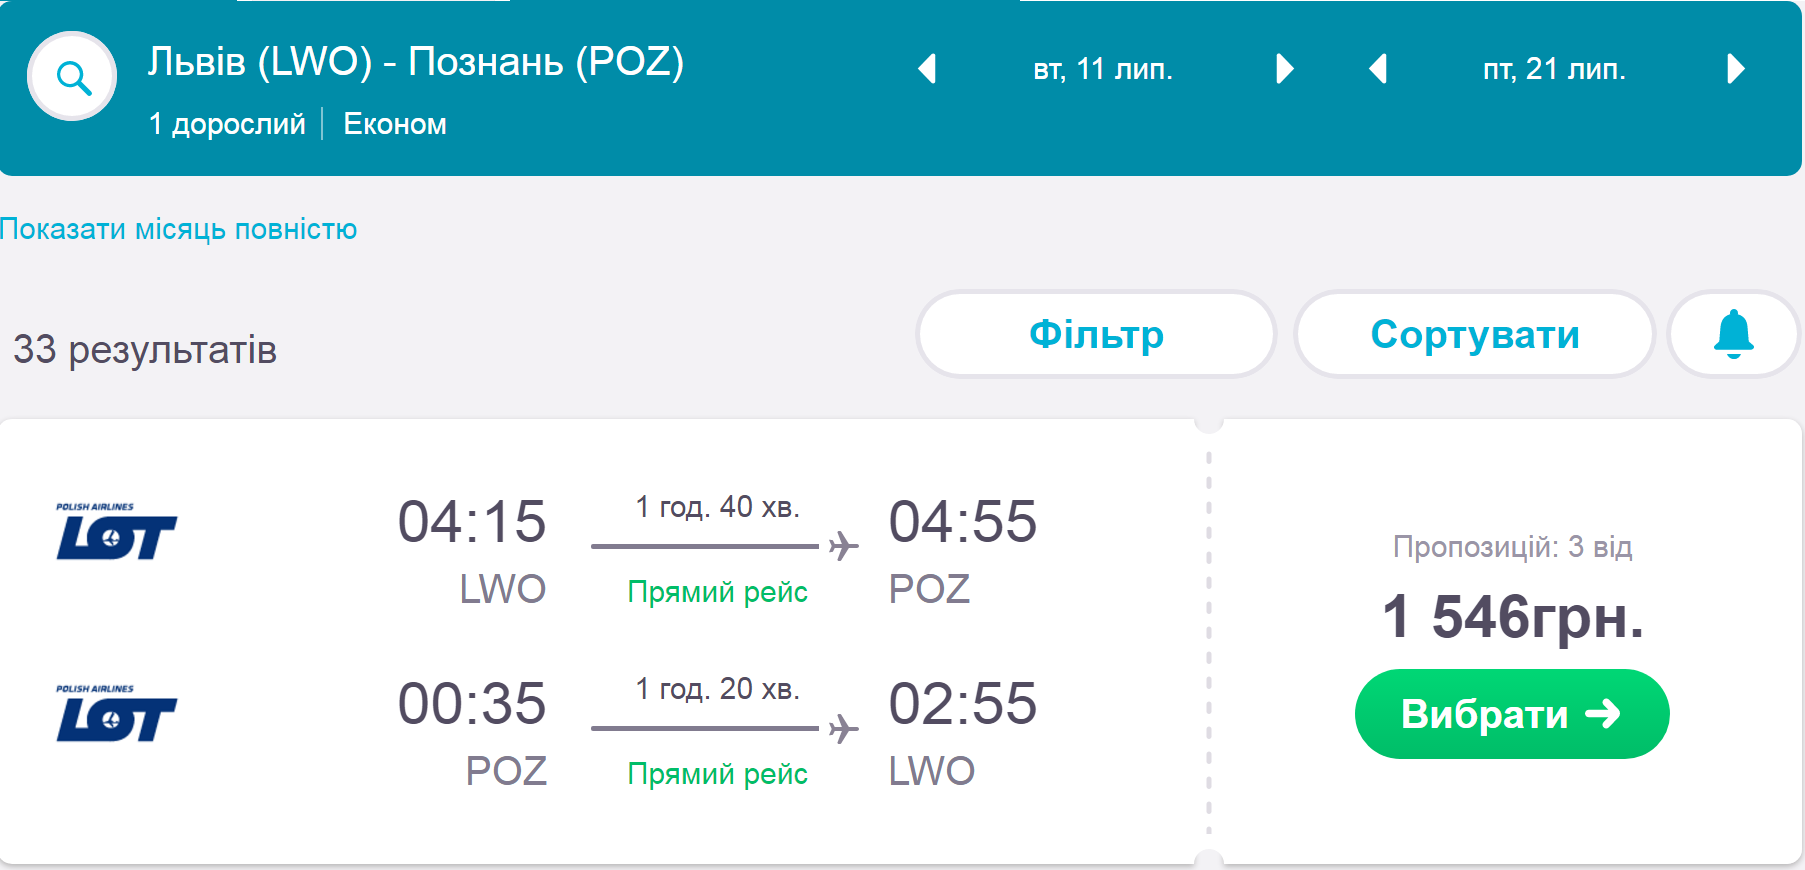Image resolution: width=1805 pixels, height=870 pixels.
Task: Open the Сортувати sorting options
Action: [1474, 334]
